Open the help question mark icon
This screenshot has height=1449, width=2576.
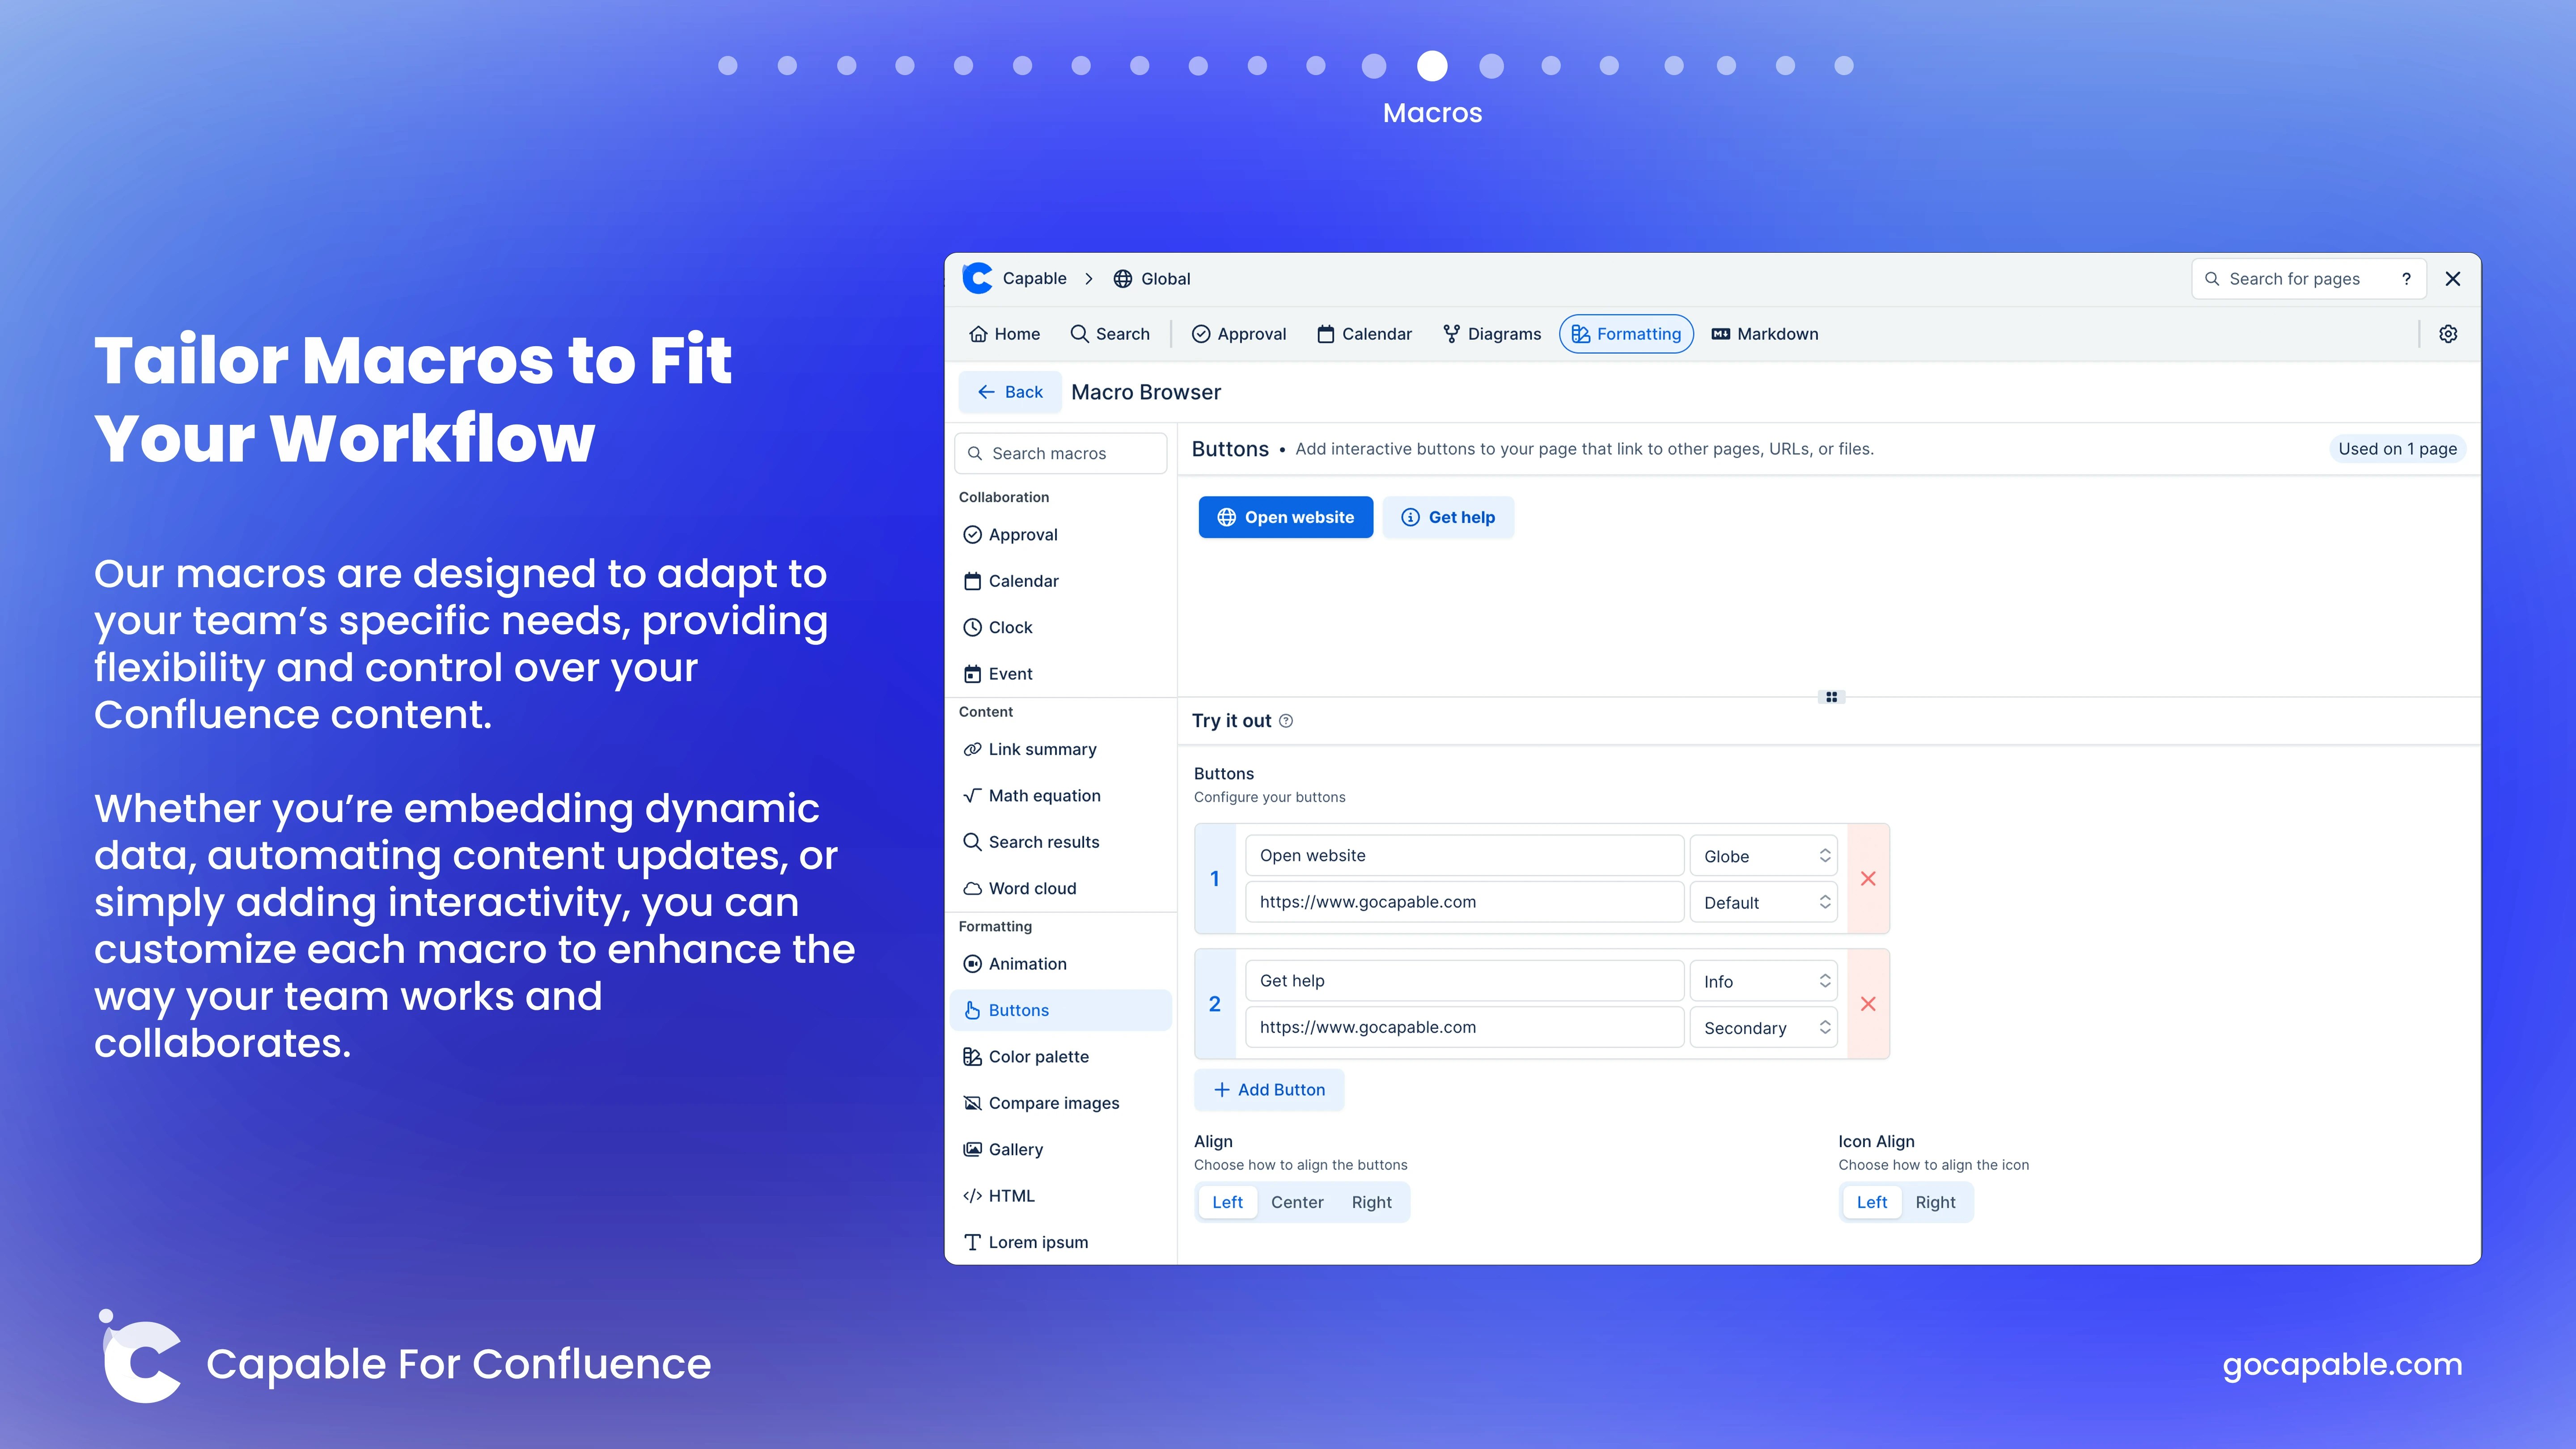(x=2406, y=279)
